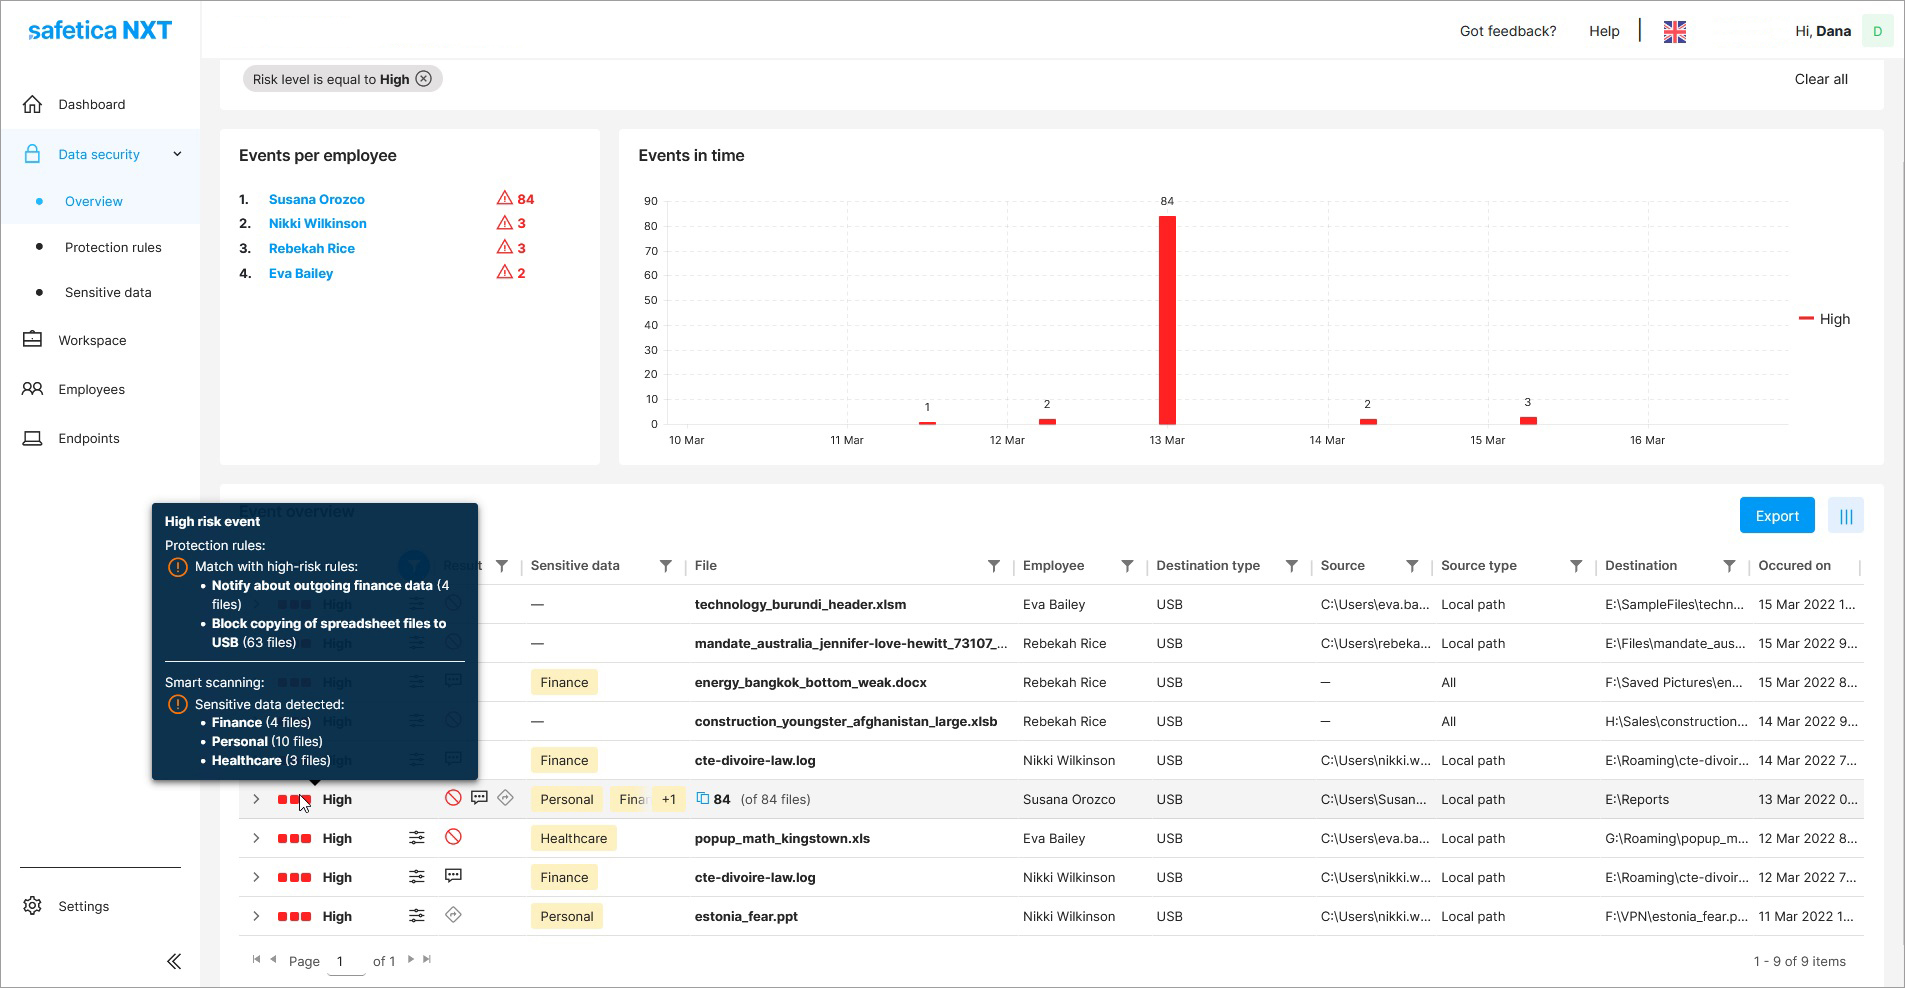Open the Protection rules submenu item
Screen dimensions: 1905x988
pyautogui.click(x=113, y=247)
